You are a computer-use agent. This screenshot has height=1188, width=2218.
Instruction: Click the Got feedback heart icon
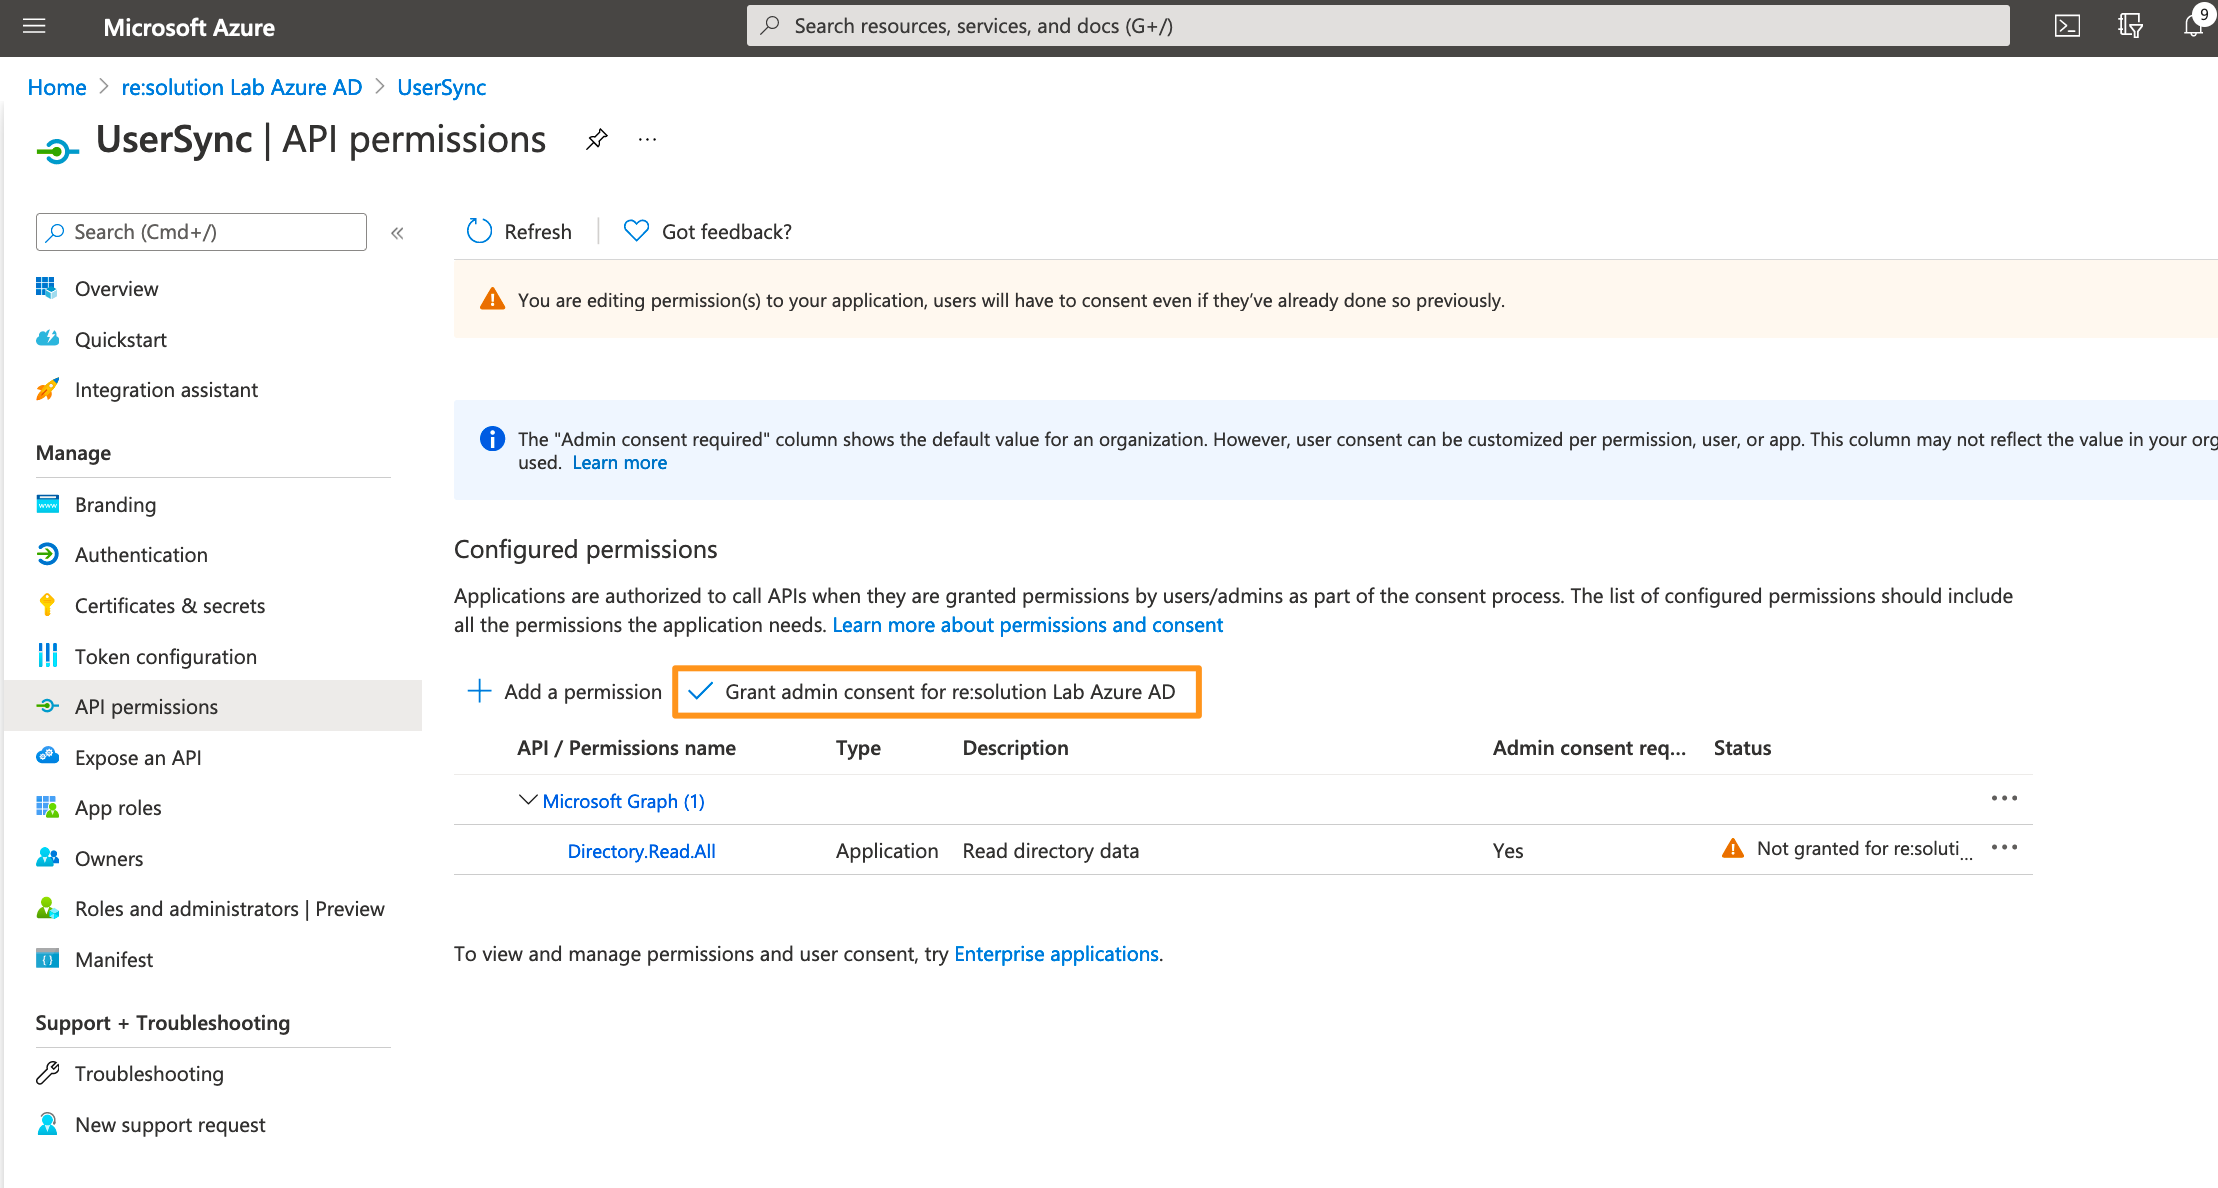click(x=636, y=231)
